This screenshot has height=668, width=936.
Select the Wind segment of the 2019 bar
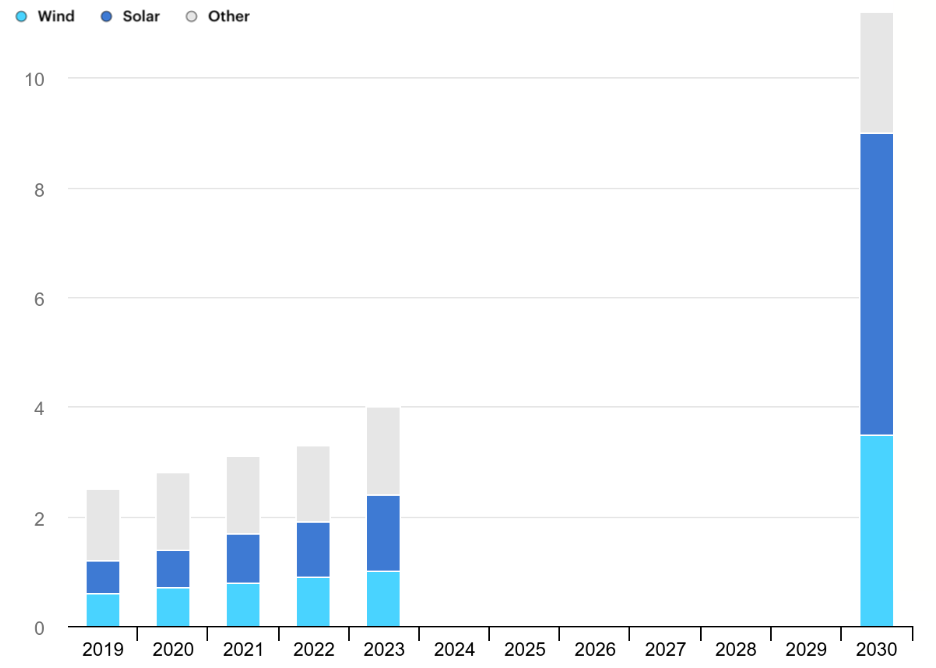103,610
